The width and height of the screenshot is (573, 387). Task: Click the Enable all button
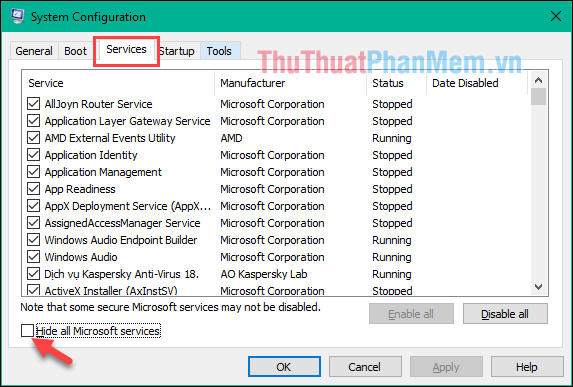411,314
